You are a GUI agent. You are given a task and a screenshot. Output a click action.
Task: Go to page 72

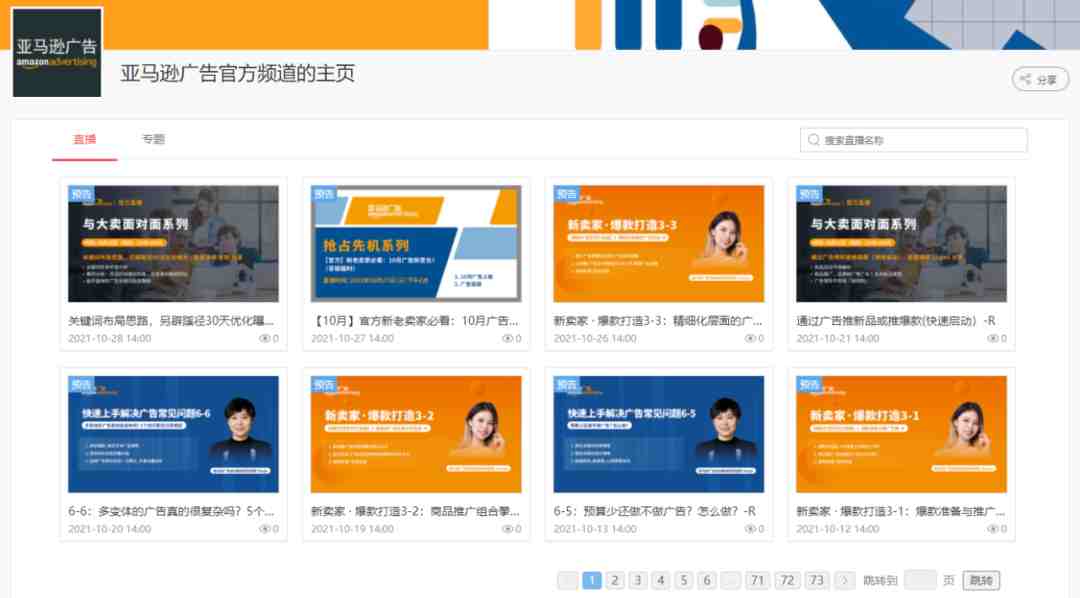click(x=787, y=580)
